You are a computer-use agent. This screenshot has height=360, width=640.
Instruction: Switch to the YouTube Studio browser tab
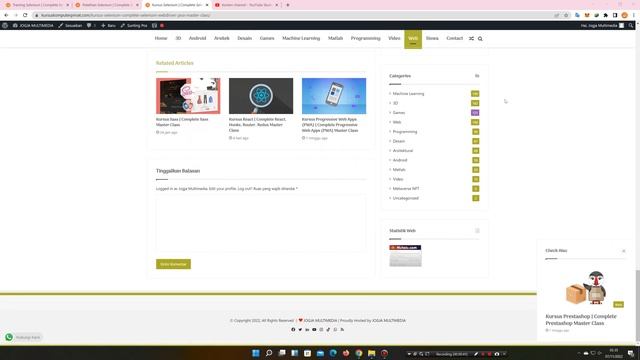coord(247,5)
